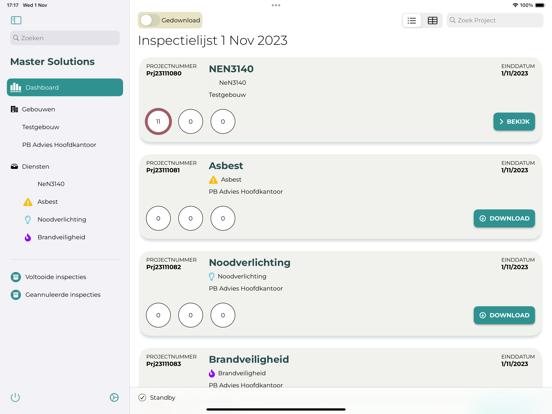
Task: Click the Dashboard bar chart icon
Action: (x=15, y=87)
